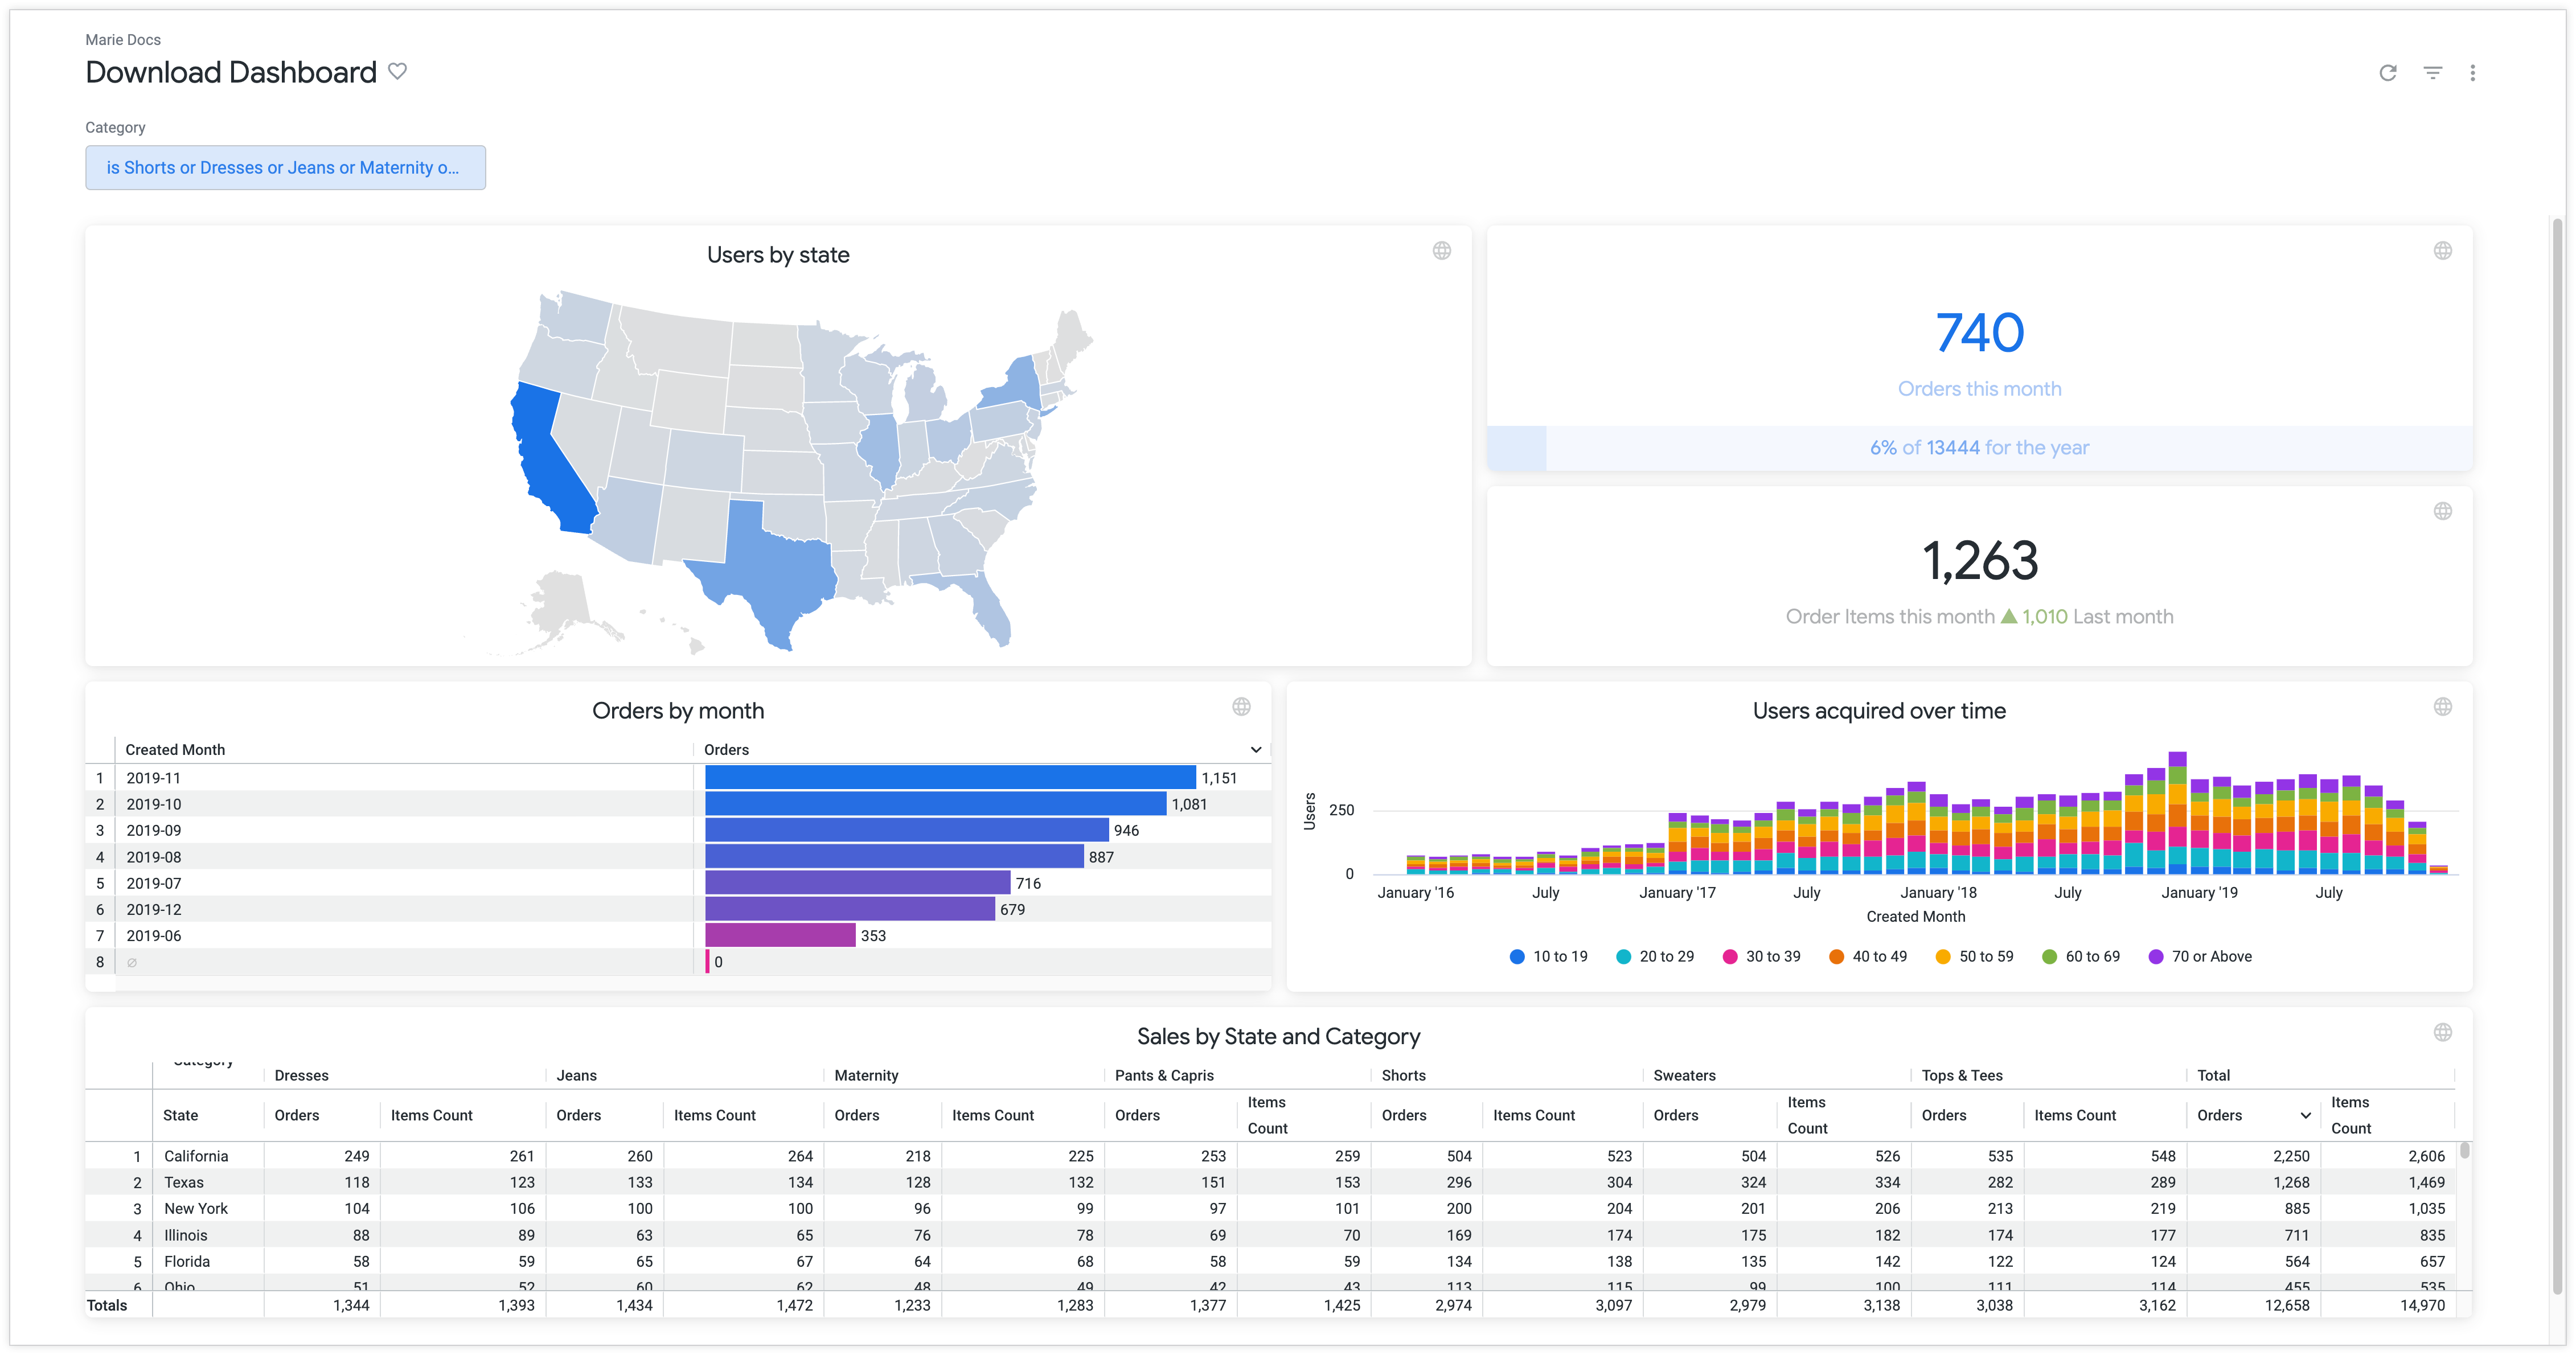Toggle the 70 or Above legend series
Image resolution: width=2576 pixels, height=1355 pixels.
[x=2200, y=957]
